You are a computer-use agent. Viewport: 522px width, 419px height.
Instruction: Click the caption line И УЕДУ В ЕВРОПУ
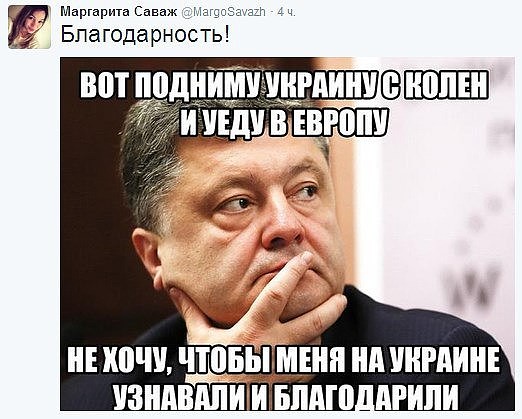(284, 122)
